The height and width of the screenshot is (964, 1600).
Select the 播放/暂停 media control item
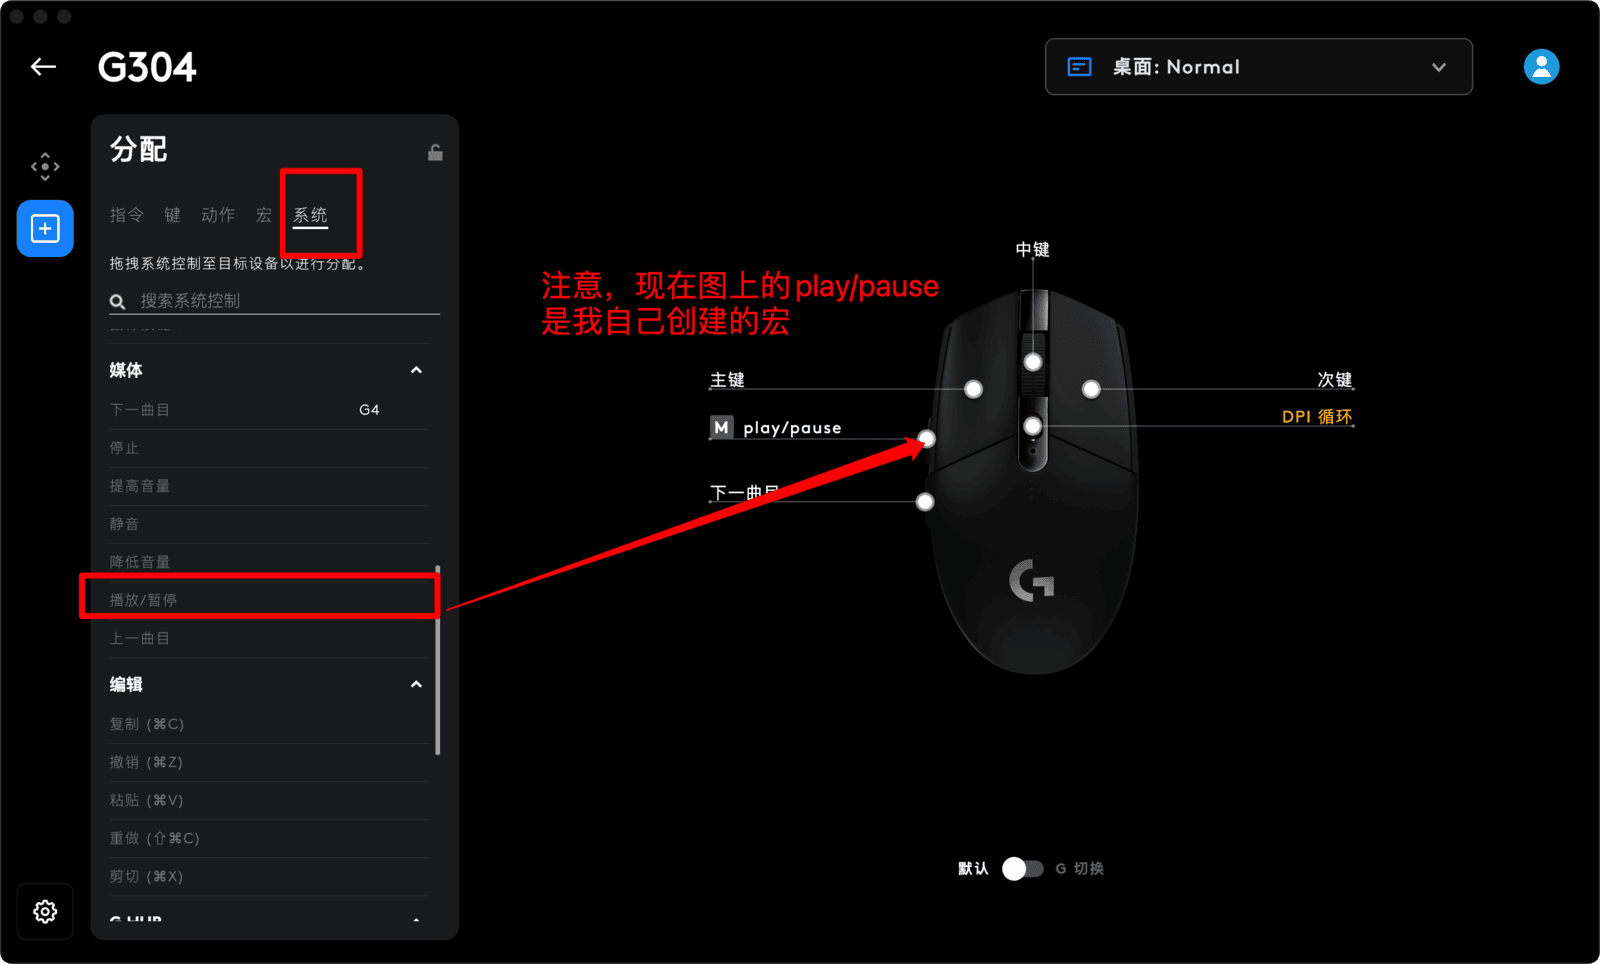click(x=268, y=600)
